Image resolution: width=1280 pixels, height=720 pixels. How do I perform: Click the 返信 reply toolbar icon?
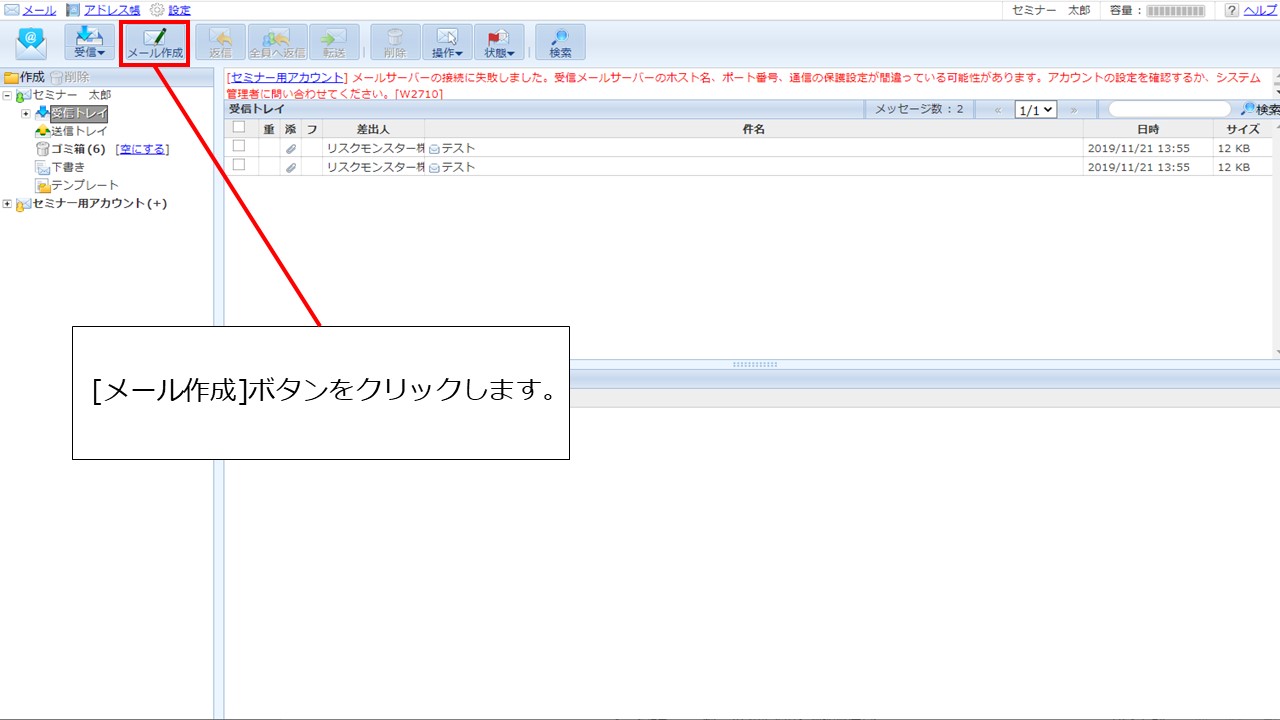220,43
